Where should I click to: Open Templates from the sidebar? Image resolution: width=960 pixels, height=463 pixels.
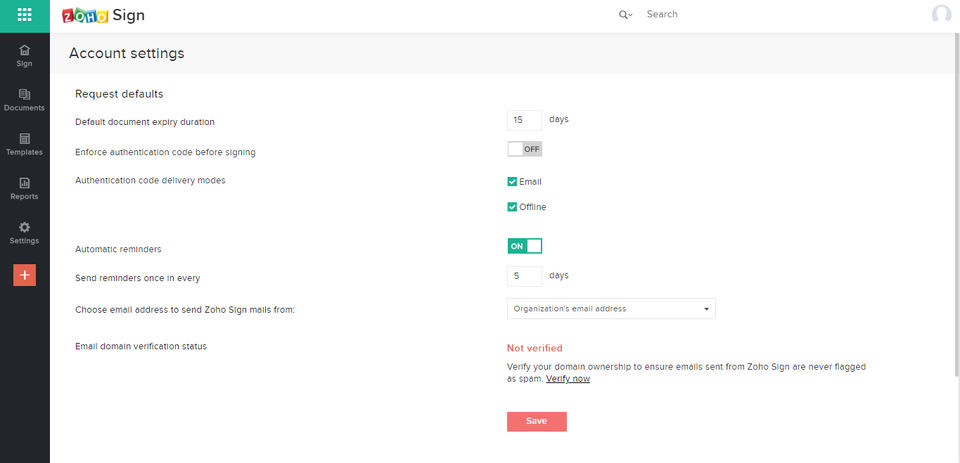pyautogui.click(x=24, y=145)
